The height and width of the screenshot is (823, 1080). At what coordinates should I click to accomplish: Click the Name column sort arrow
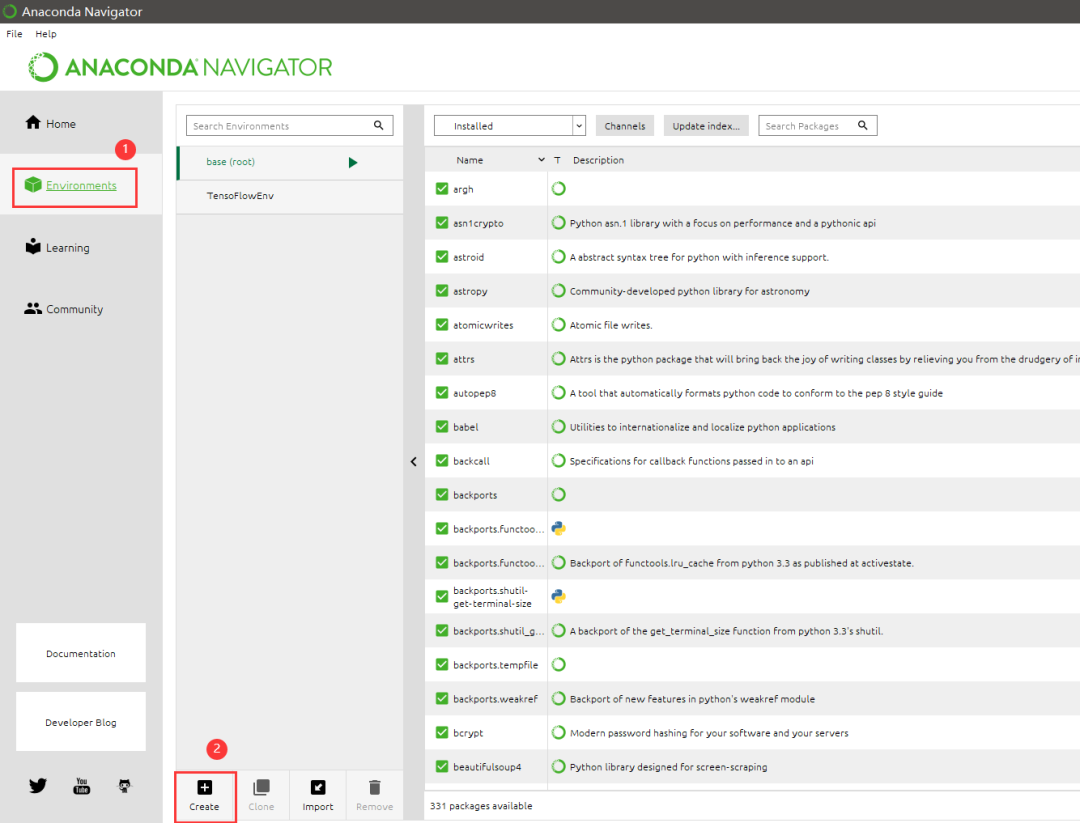pyautogui.click(x=541, y=160)
